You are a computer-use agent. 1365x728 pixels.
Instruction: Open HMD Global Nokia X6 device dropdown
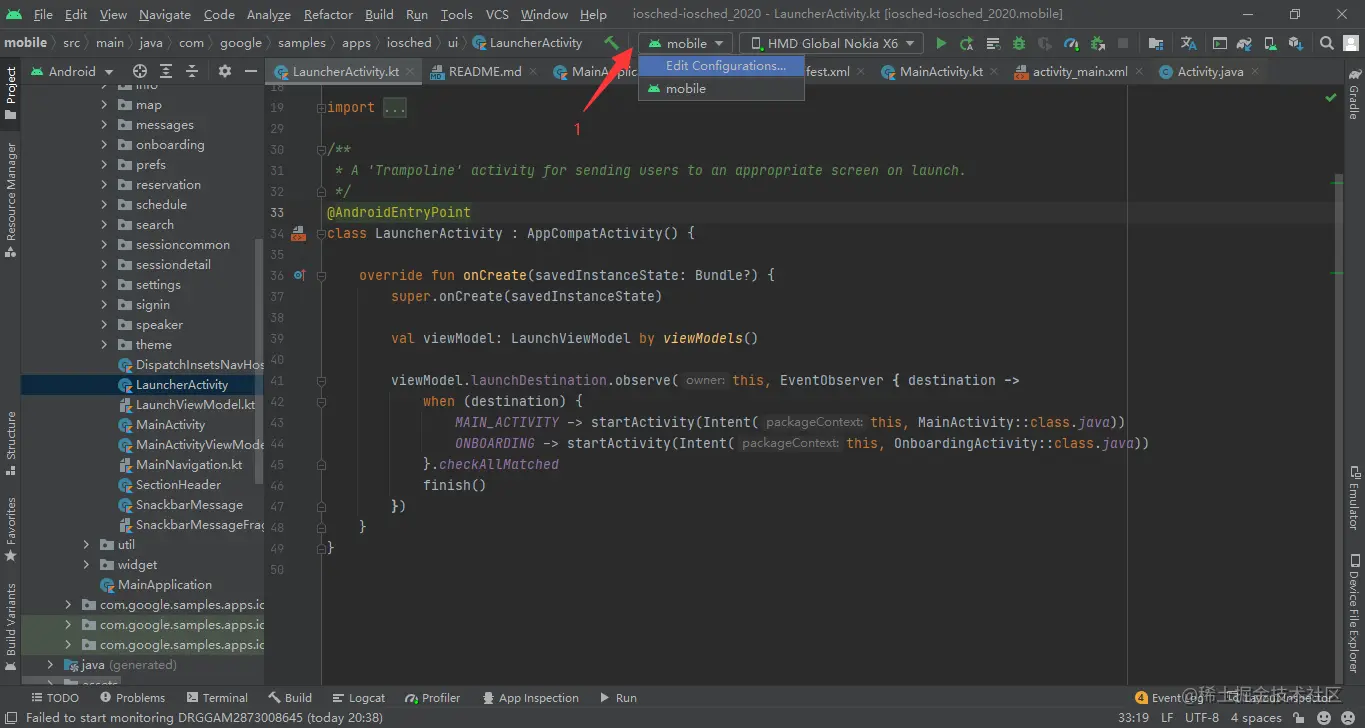coord(831,43)
